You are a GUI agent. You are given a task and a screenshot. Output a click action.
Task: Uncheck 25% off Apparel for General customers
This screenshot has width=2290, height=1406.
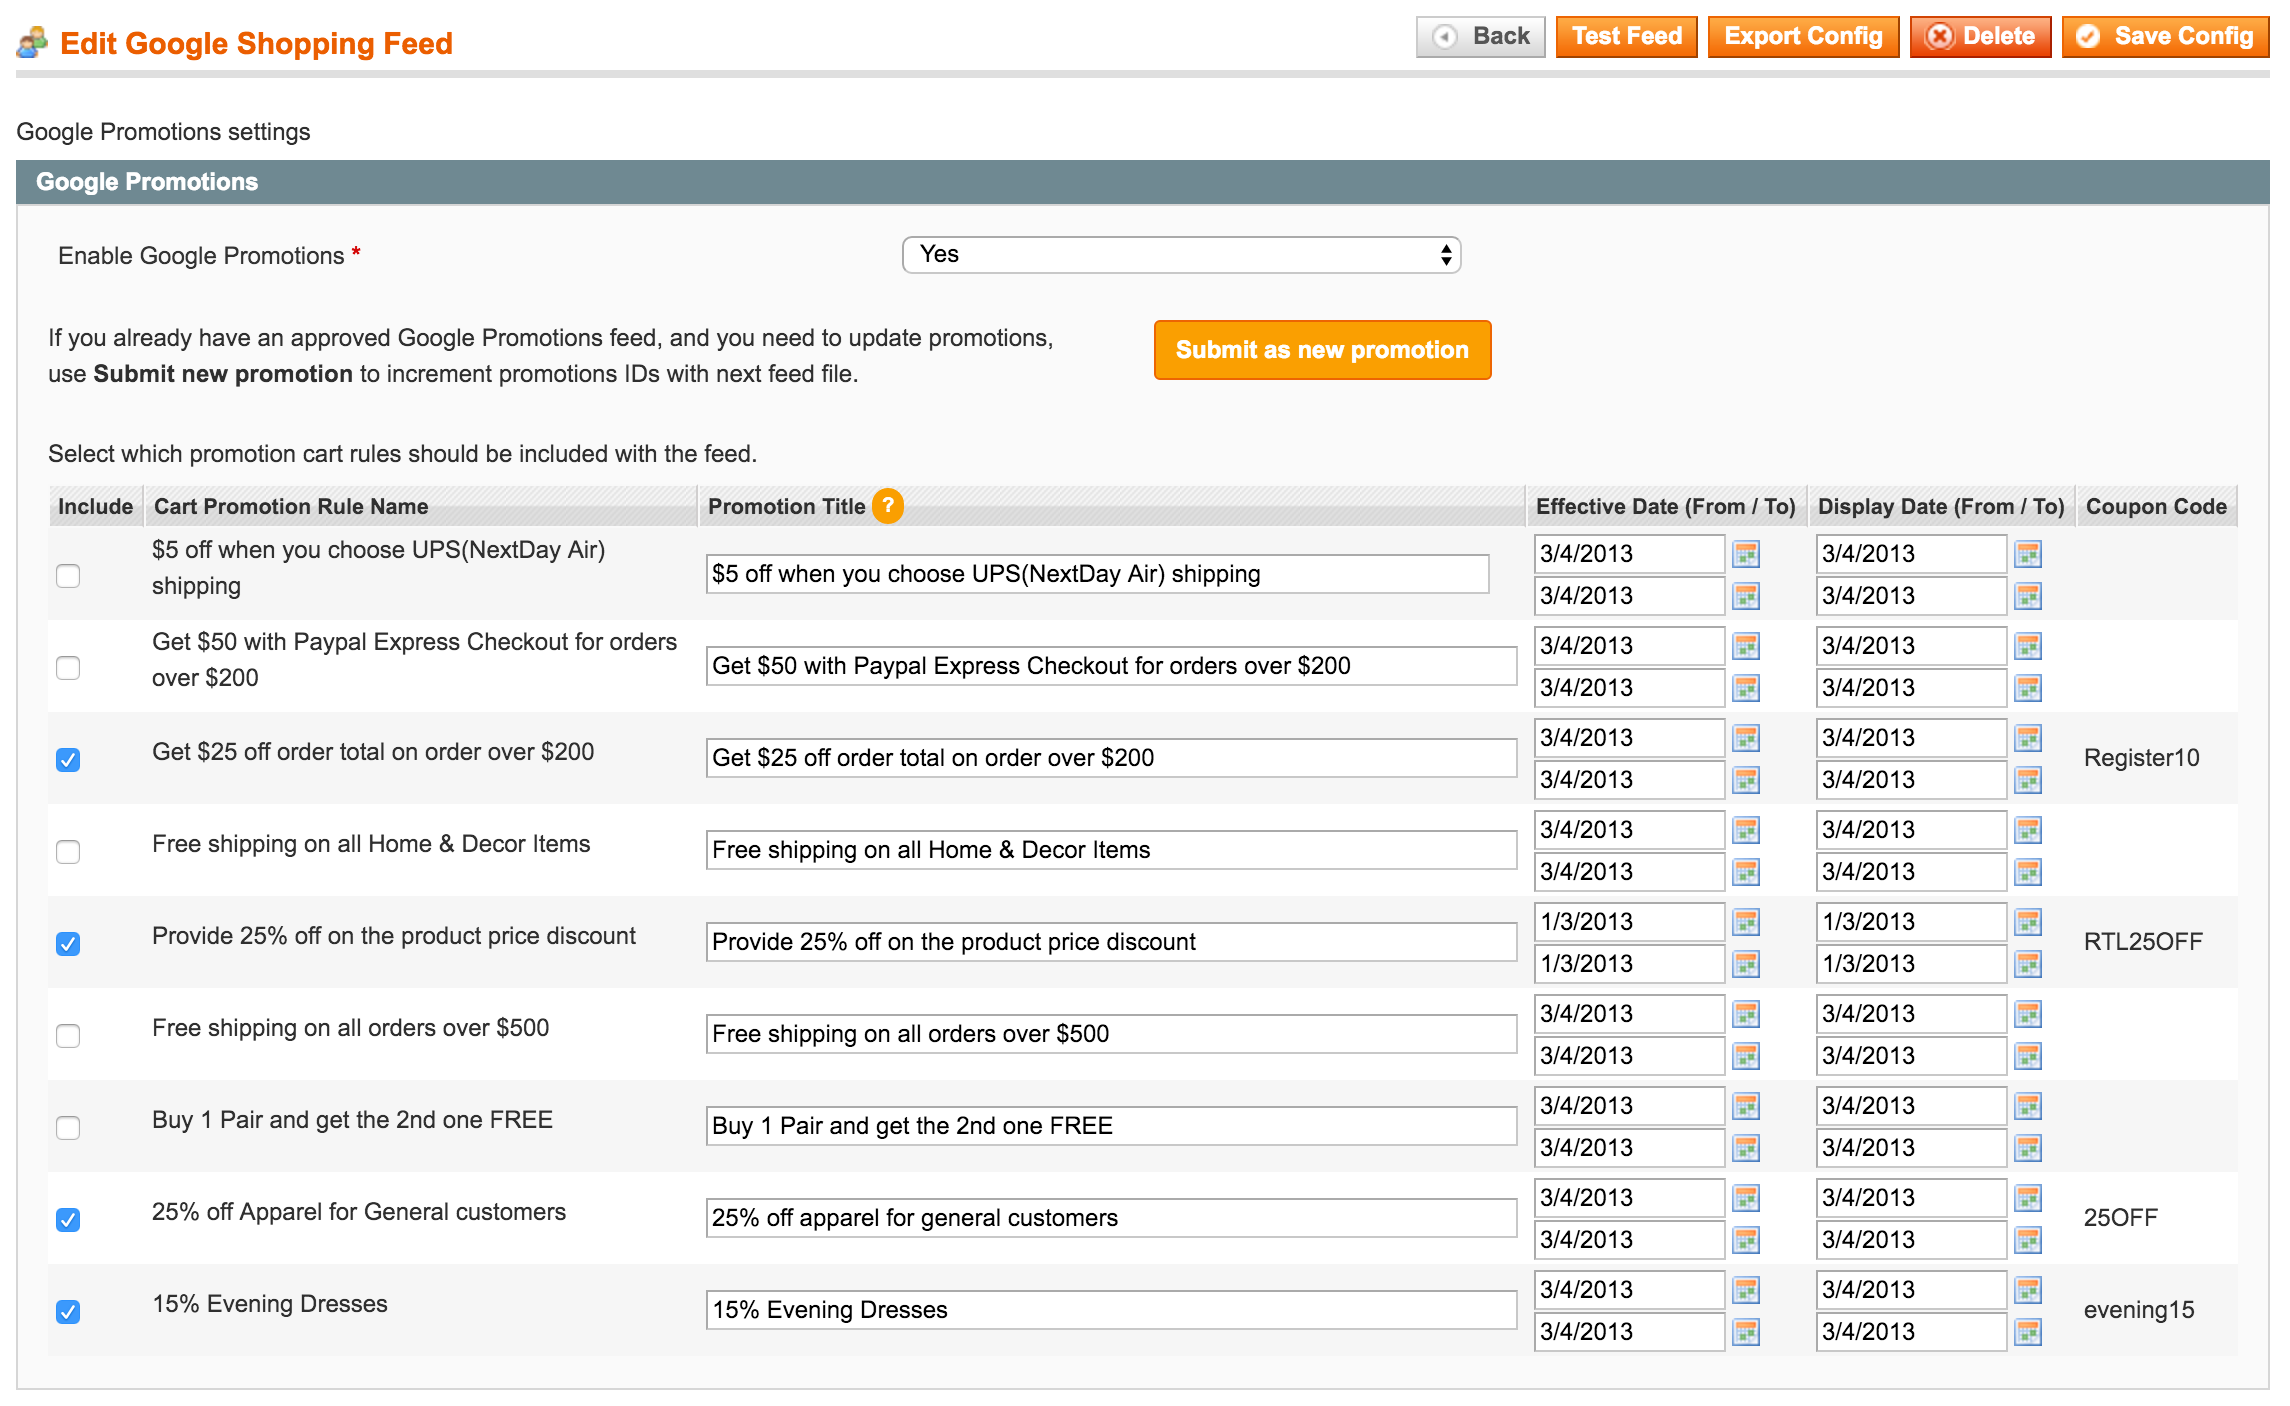click(68, 1220)
